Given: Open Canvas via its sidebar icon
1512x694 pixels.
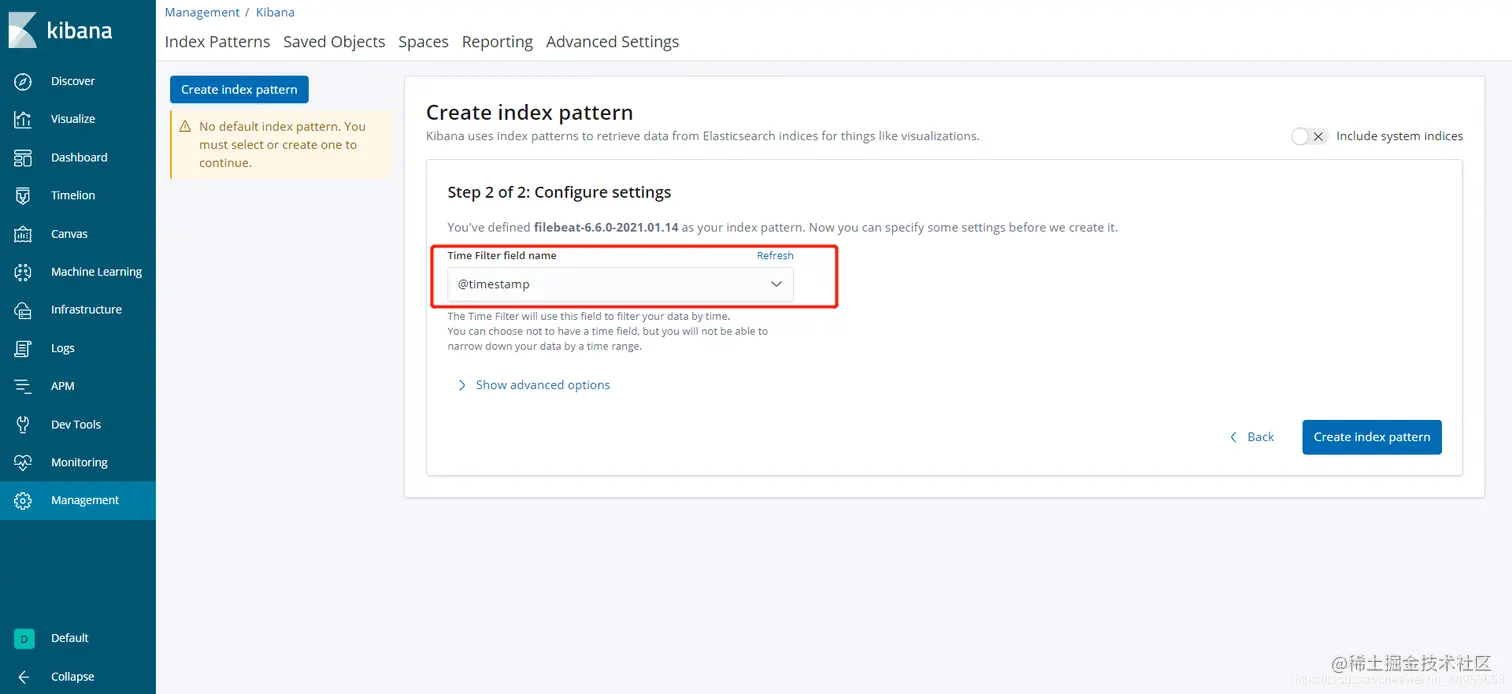Looking at the screenshot, I should [23, 234].
